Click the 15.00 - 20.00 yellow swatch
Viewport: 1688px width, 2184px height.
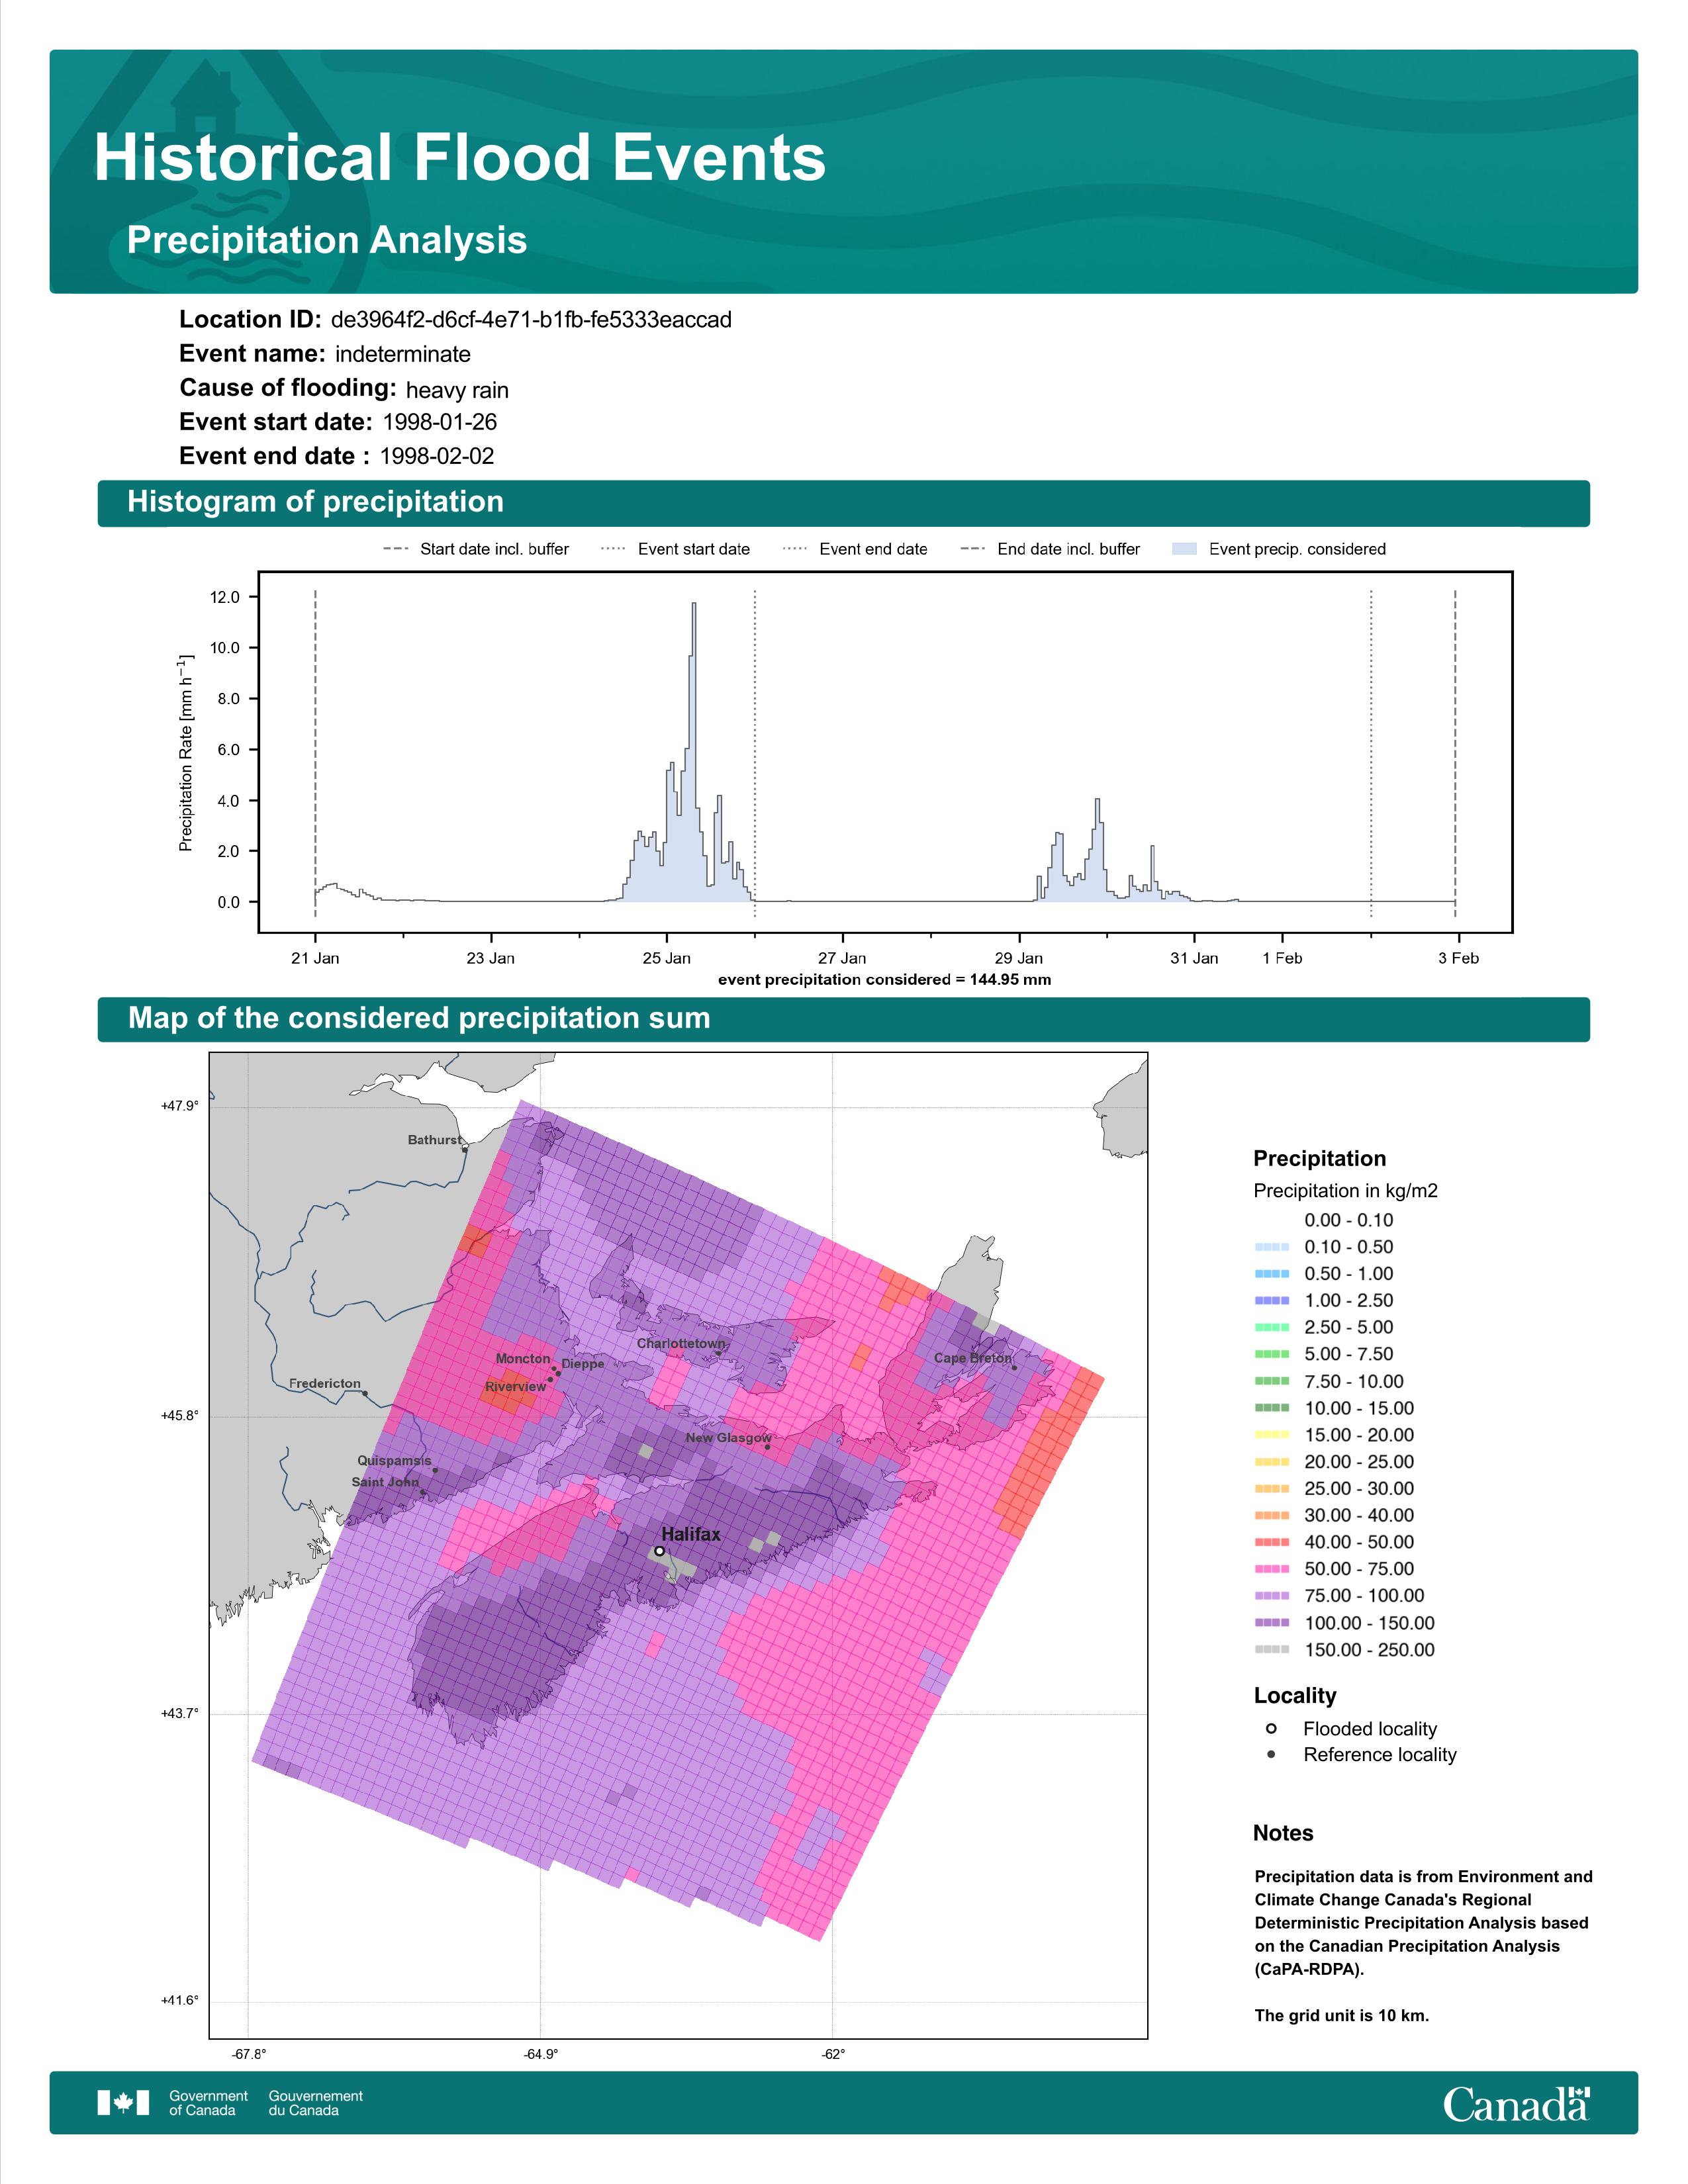tap(1272, 1435)
